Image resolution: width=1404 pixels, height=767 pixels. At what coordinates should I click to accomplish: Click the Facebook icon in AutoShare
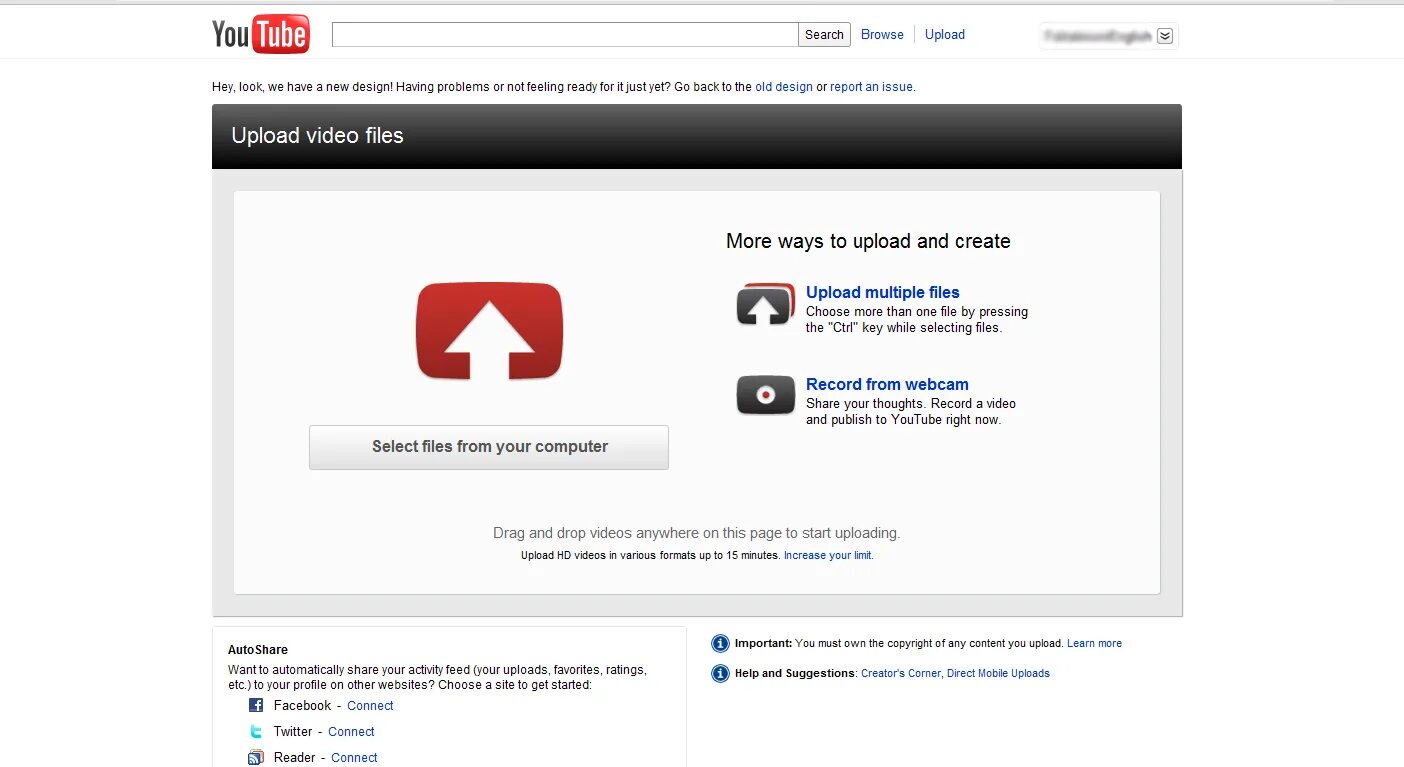click(256, 705)
